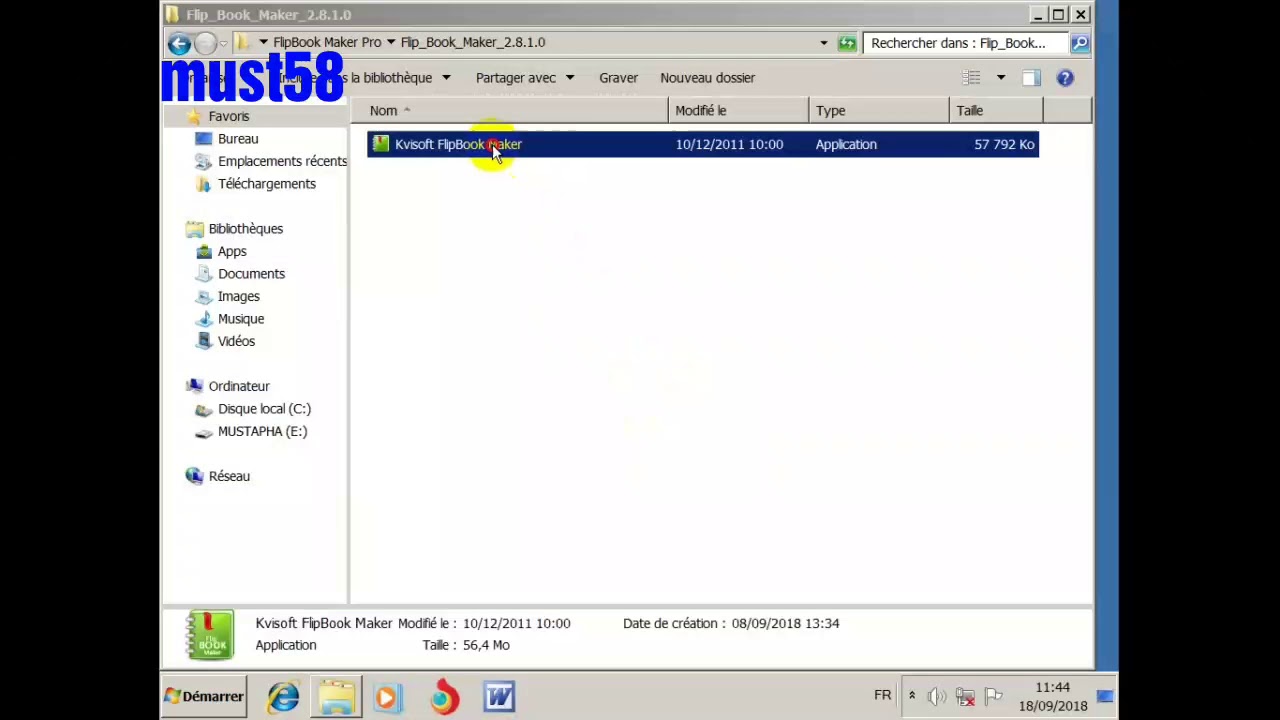The width and height of the screenshot is (1280, 720).
Task: Select Bibliothèques in navigation pane
Action: (x=245, y=229)
